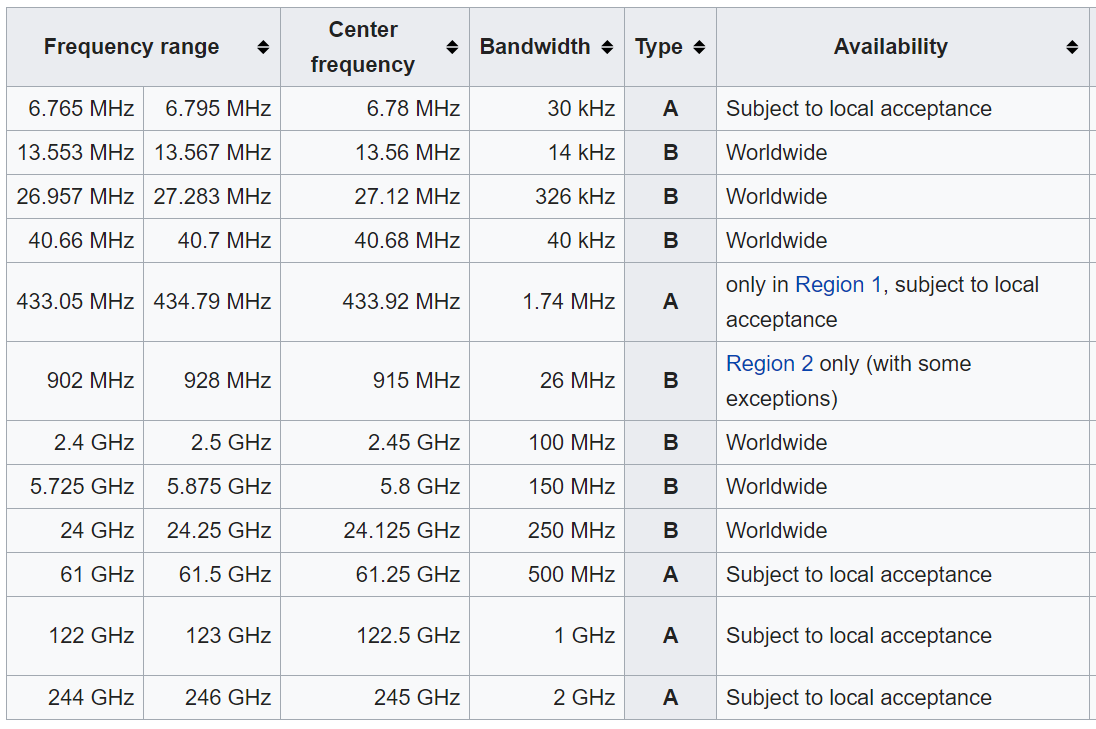
Task: Click the Frequency range header text
Action: [131, 47]
